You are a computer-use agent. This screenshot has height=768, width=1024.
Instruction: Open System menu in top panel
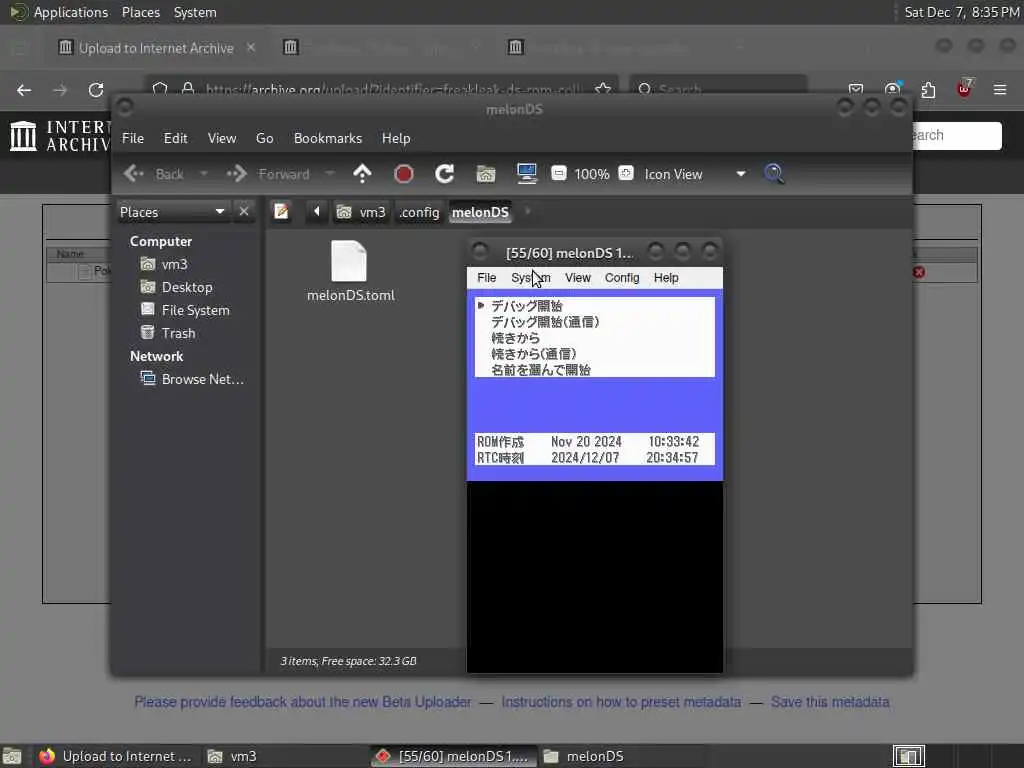pyautogui.click(x=195, y=12)
